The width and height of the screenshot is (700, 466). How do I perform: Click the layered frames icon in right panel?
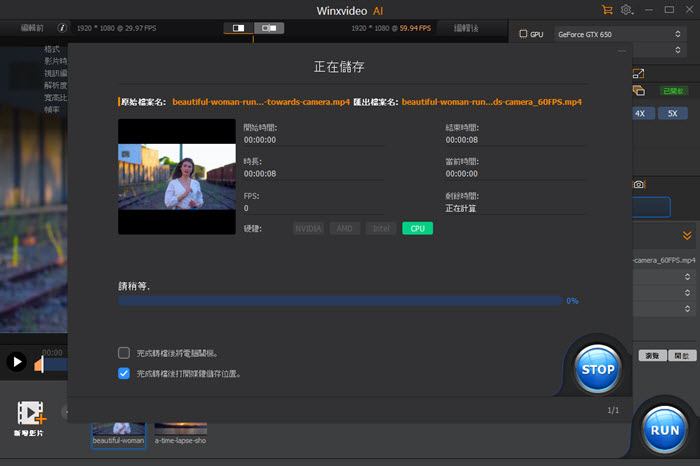[639, 91]
